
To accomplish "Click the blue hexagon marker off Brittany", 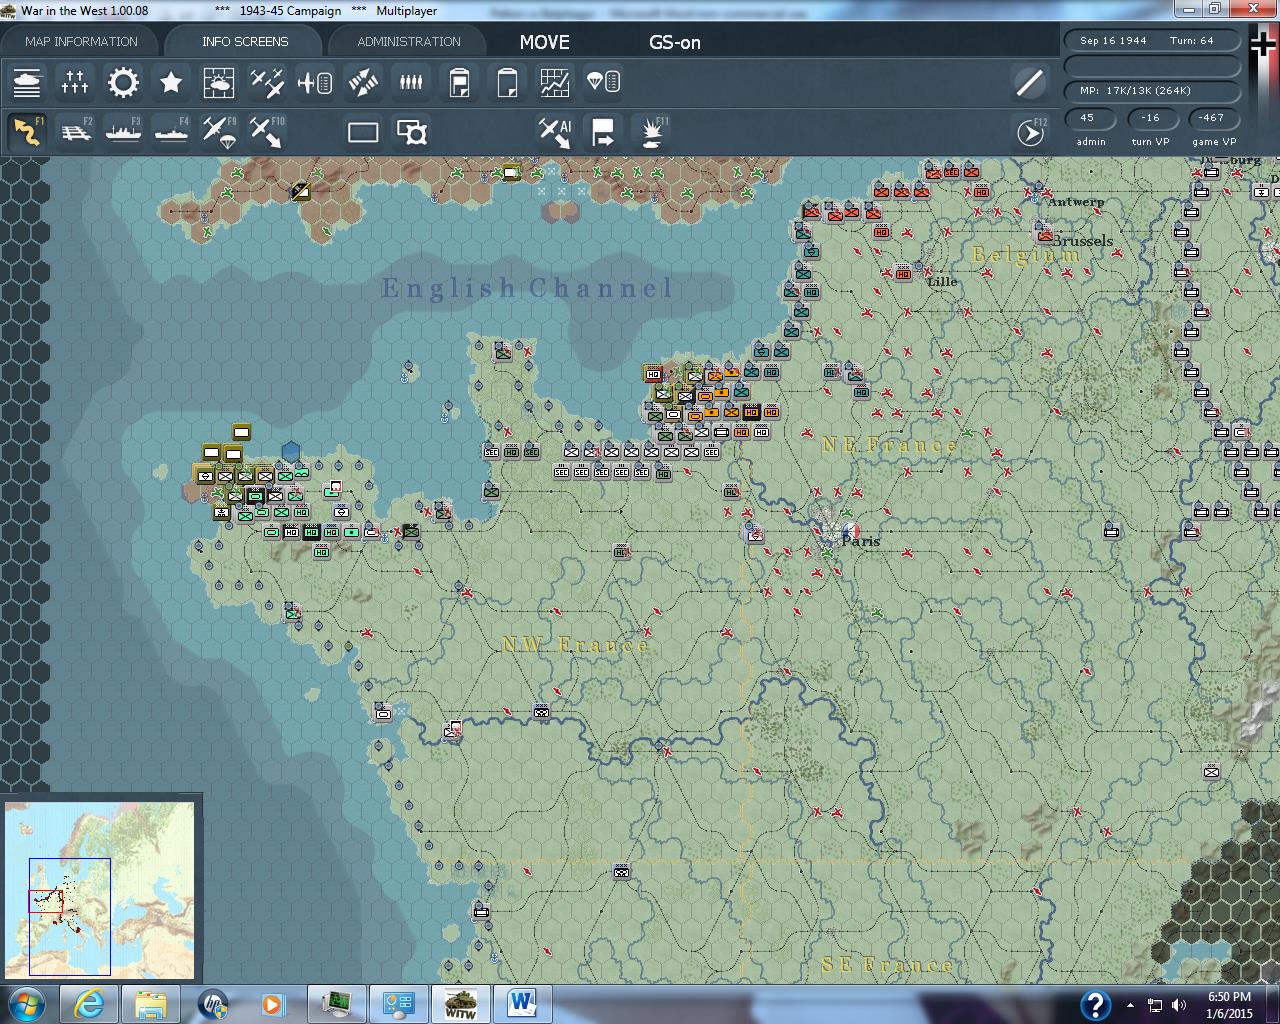I will 290,452.
